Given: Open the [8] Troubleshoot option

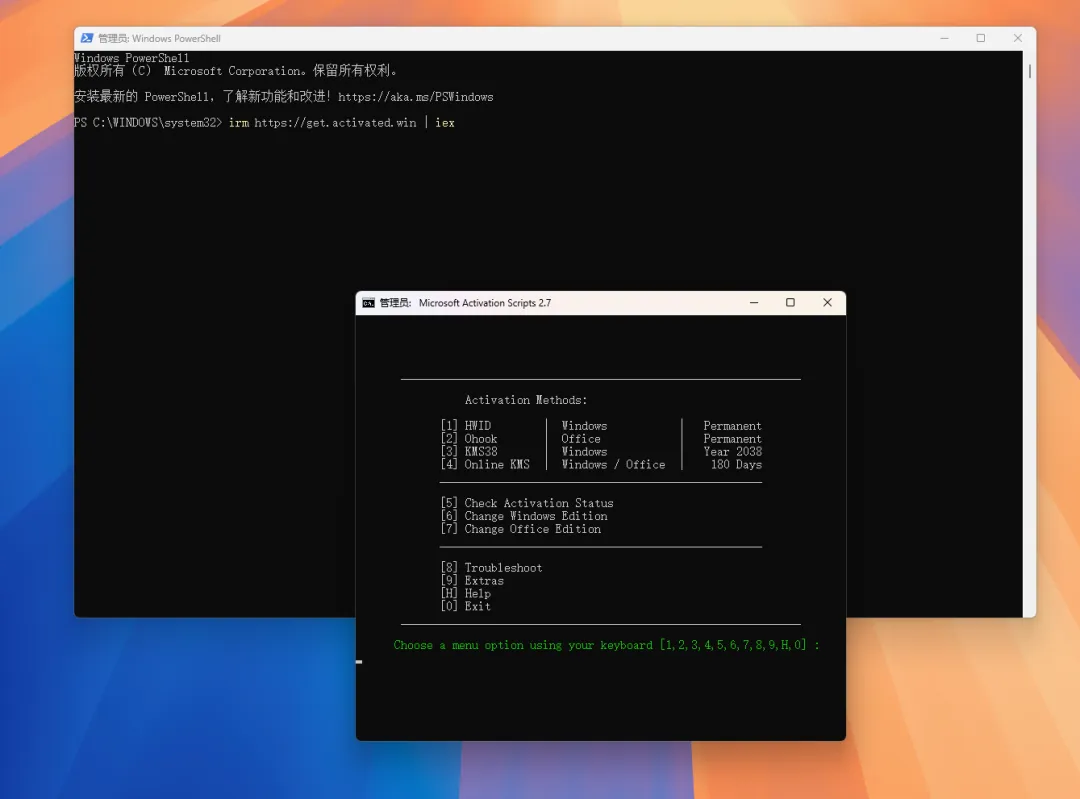Looking at the screenshot, I should coord(491,568).
